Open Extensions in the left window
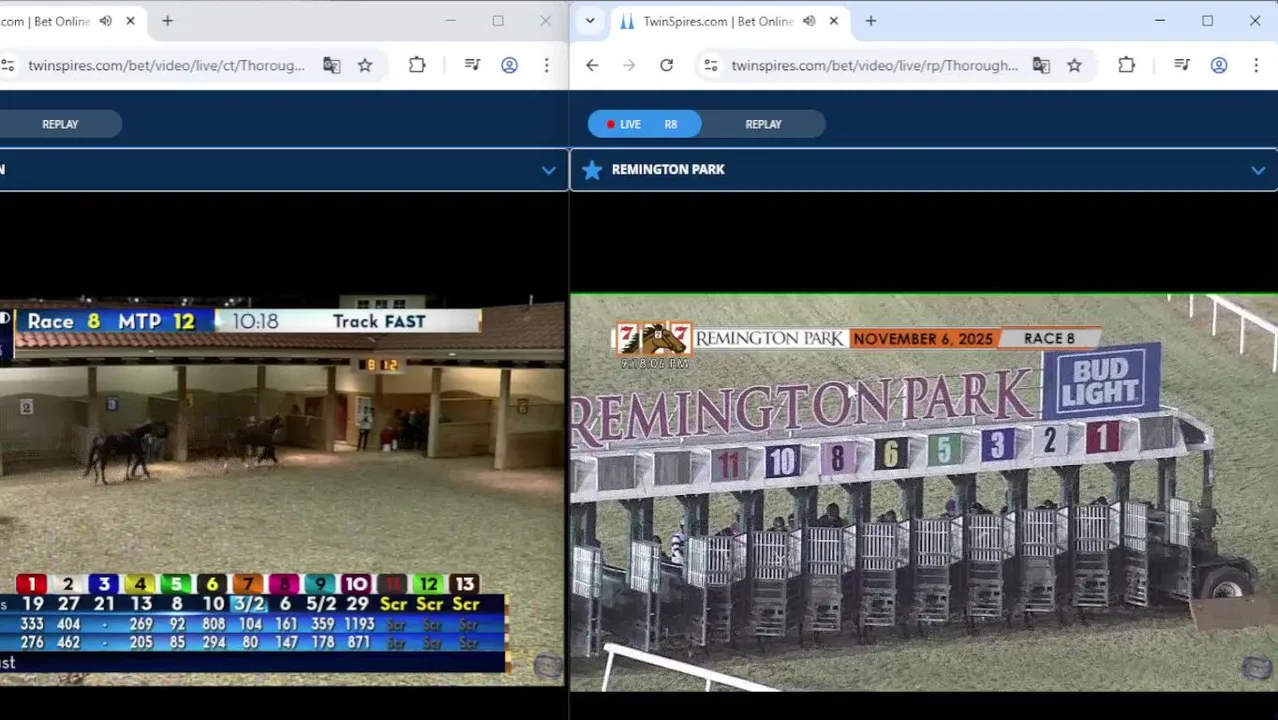1278x720 pixels. [417, 65]
